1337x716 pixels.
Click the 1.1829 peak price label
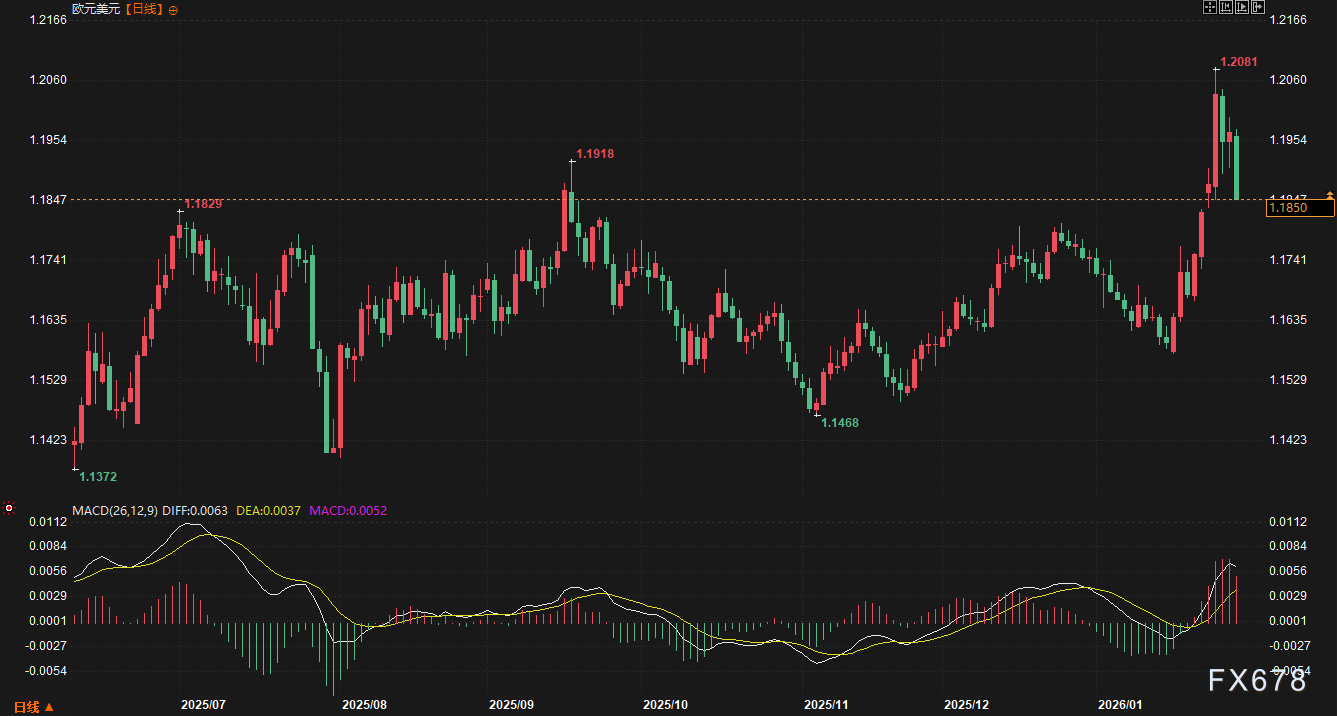203,204
